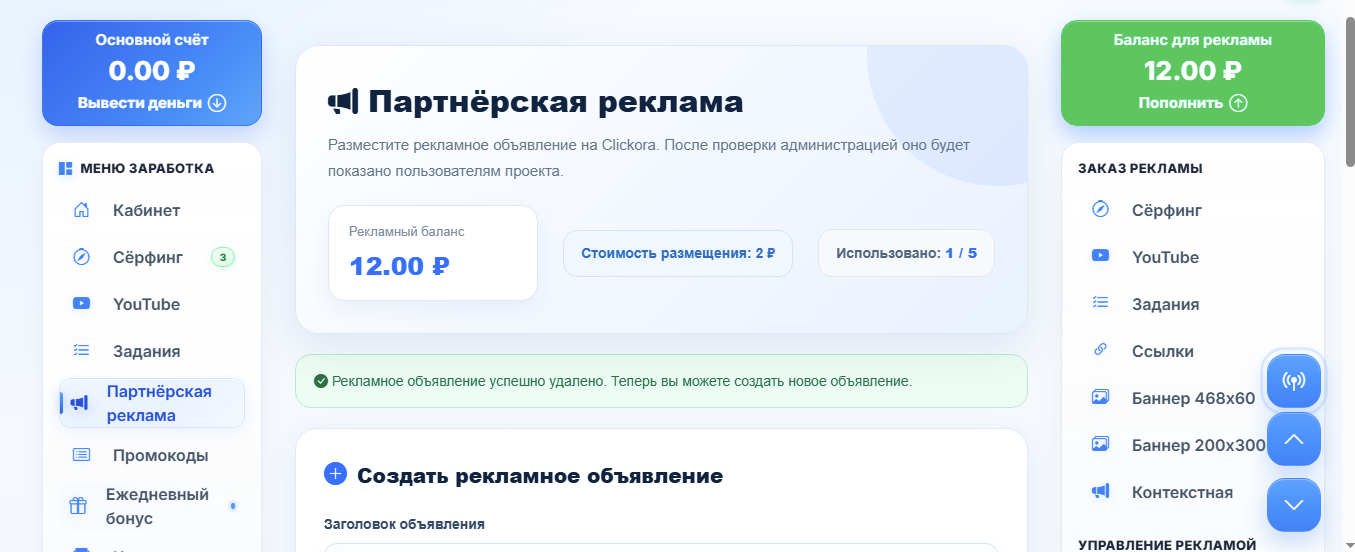Open the Промокоды menu item
Image resolution: width=1355 pixels, height=552 pixels.
152,455
